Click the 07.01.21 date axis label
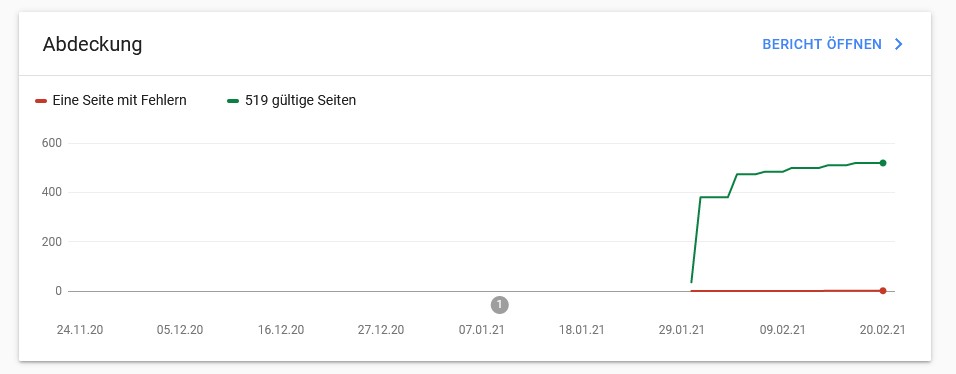The width and height of the screenshot is (956, 374). [481, 330]
